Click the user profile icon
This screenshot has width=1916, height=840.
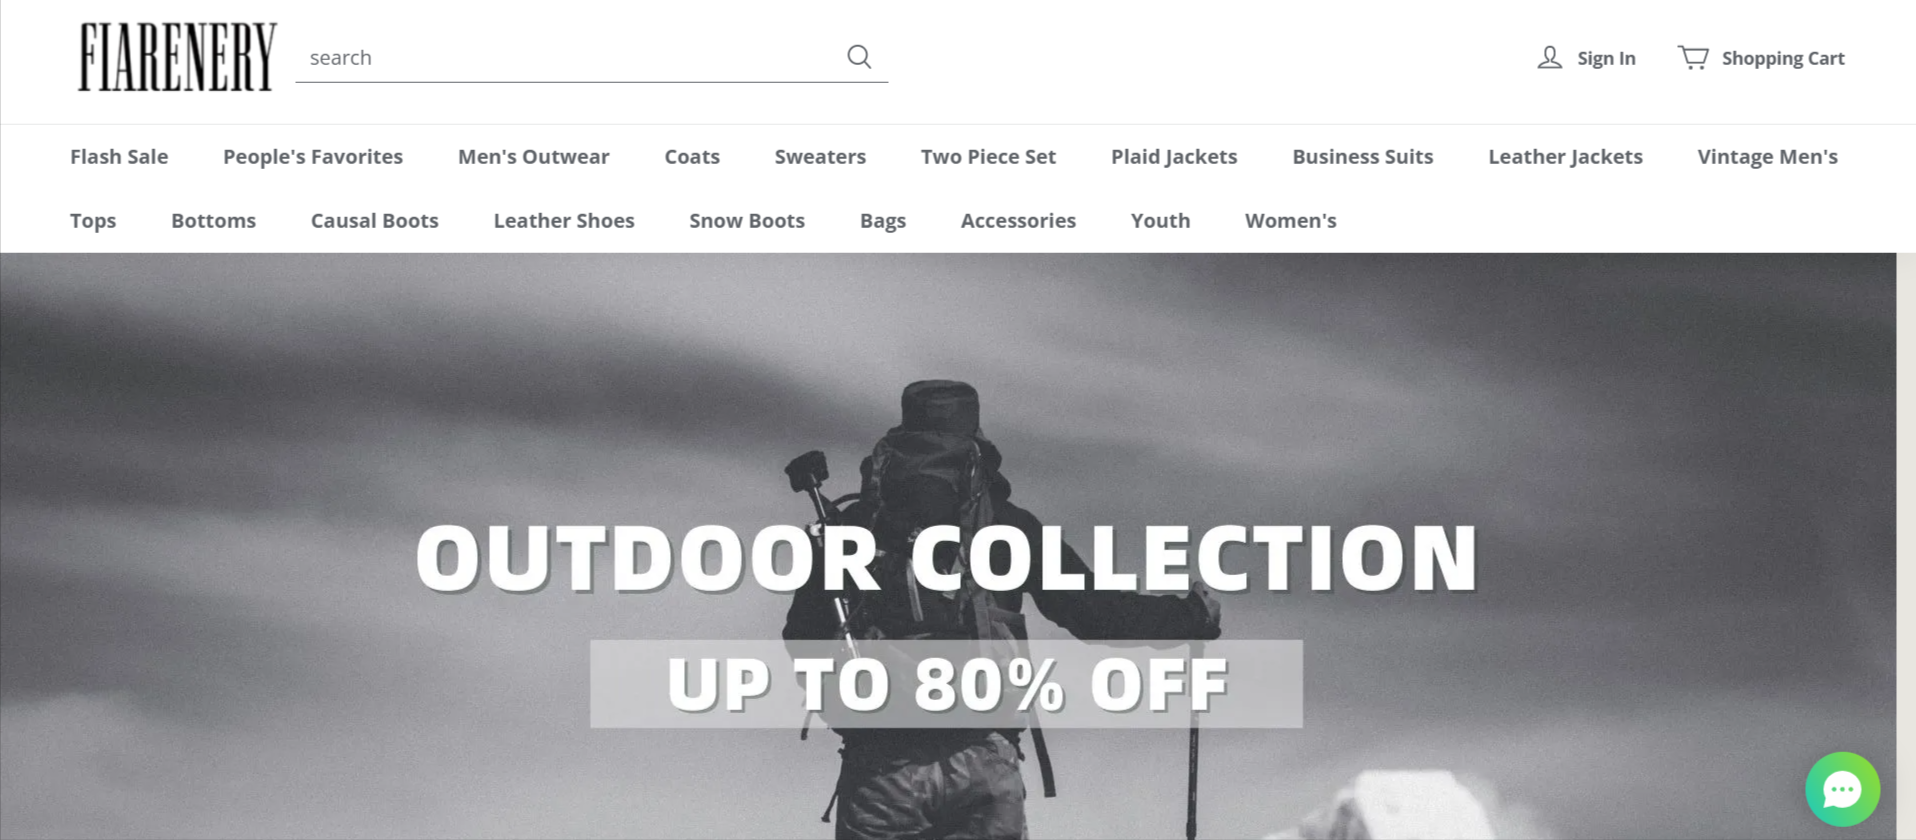(x=1549, y=57)
